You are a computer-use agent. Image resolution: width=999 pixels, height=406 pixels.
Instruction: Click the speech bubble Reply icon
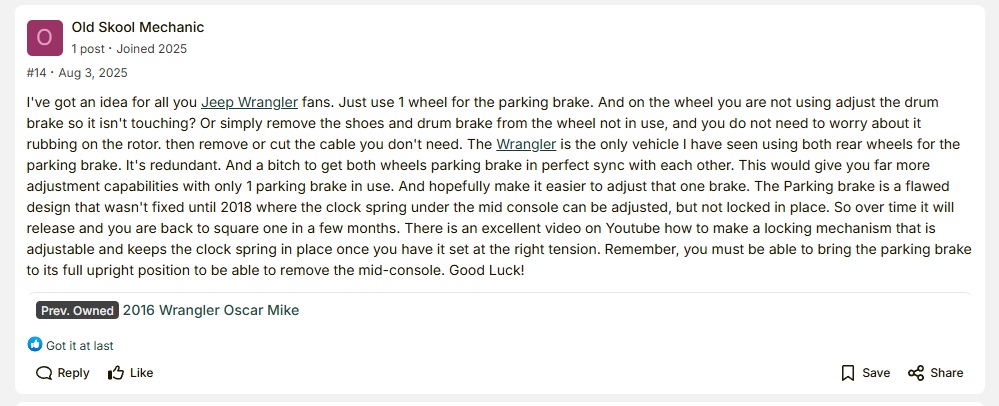tap(44, 373)
